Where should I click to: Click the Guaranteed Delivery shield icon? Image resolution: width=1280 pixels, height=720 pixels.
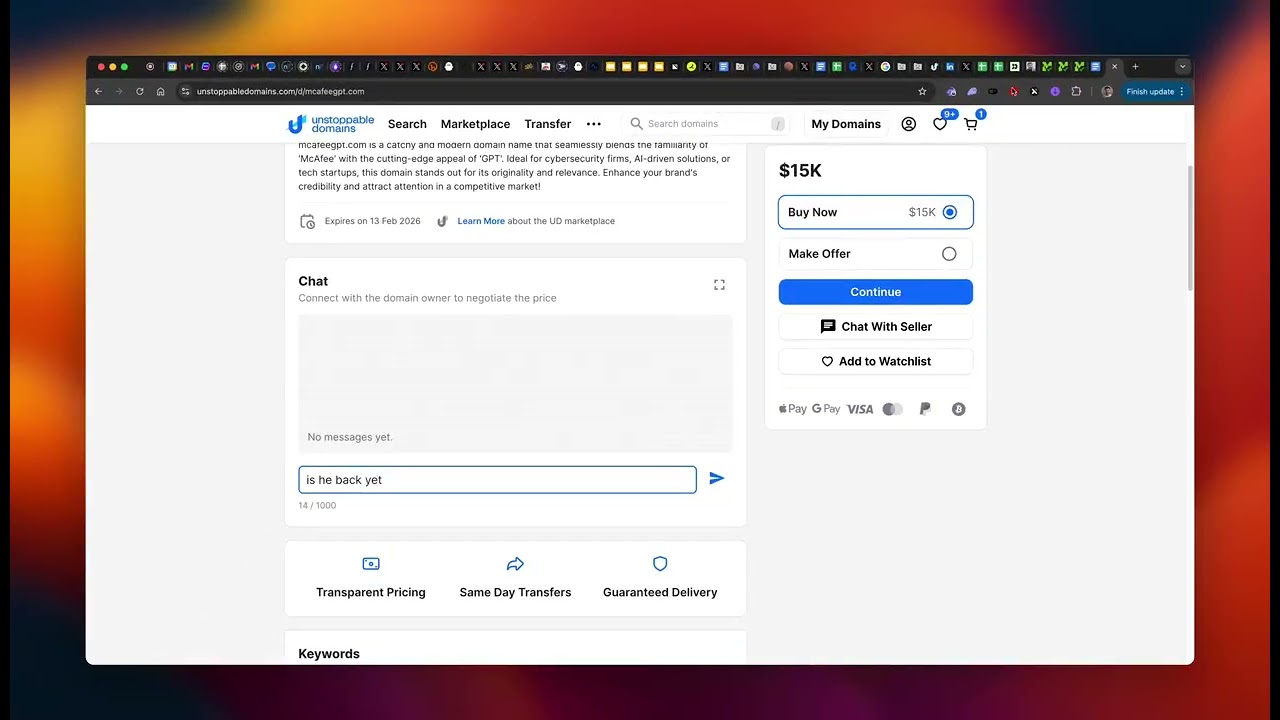[x=660, y=564]
